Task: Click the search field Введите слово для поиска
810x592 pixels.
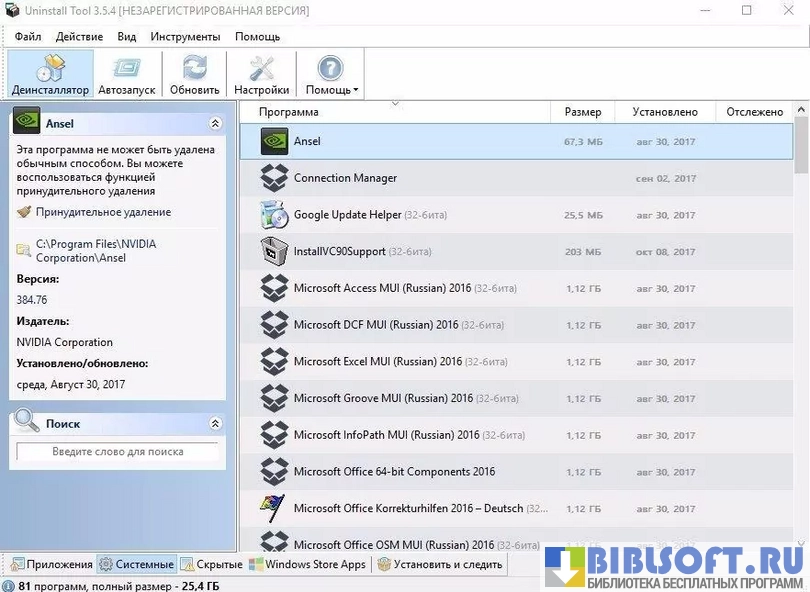Action: [x=117, y=452]
